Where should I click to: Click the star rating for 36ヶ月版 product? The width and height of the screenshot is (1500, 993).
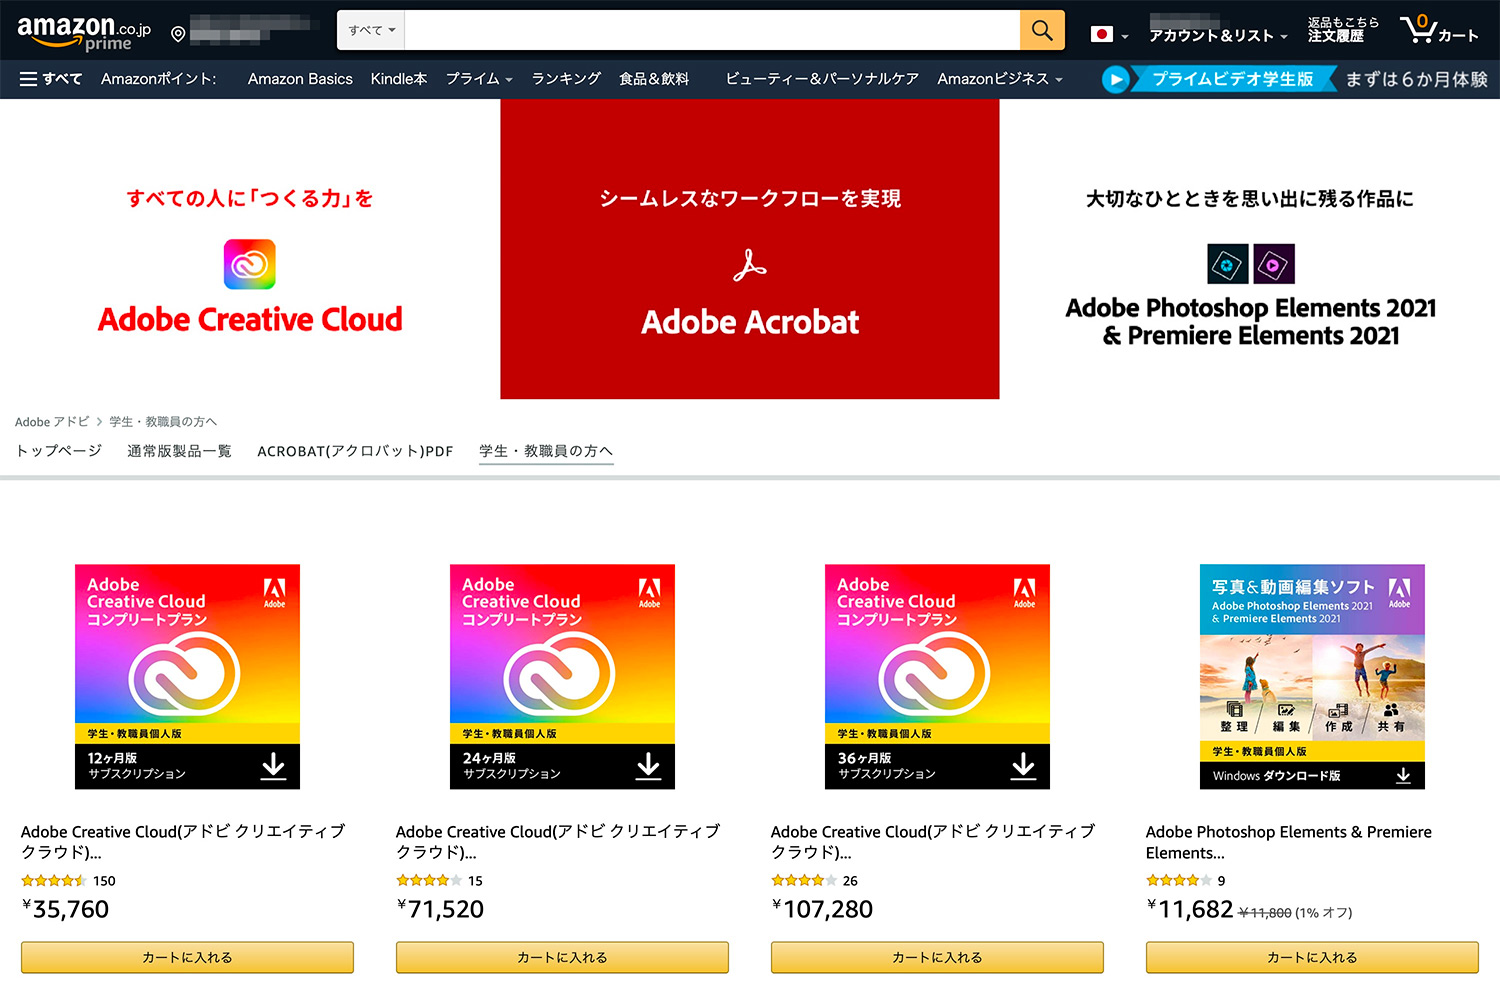[x=804, y=881]
